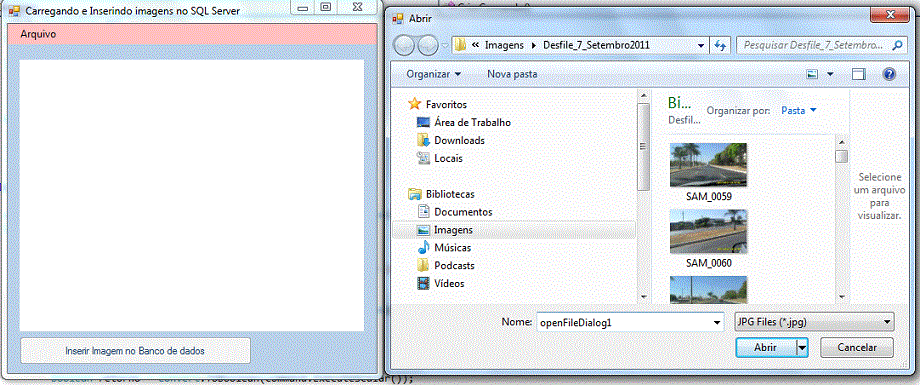Click navigation pane scrollbar down arrow

pos(644,297)
